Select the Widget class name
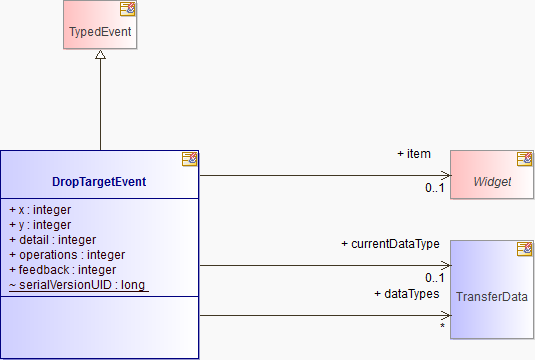This screenshot has width=535, height=360. pos(492,182)
